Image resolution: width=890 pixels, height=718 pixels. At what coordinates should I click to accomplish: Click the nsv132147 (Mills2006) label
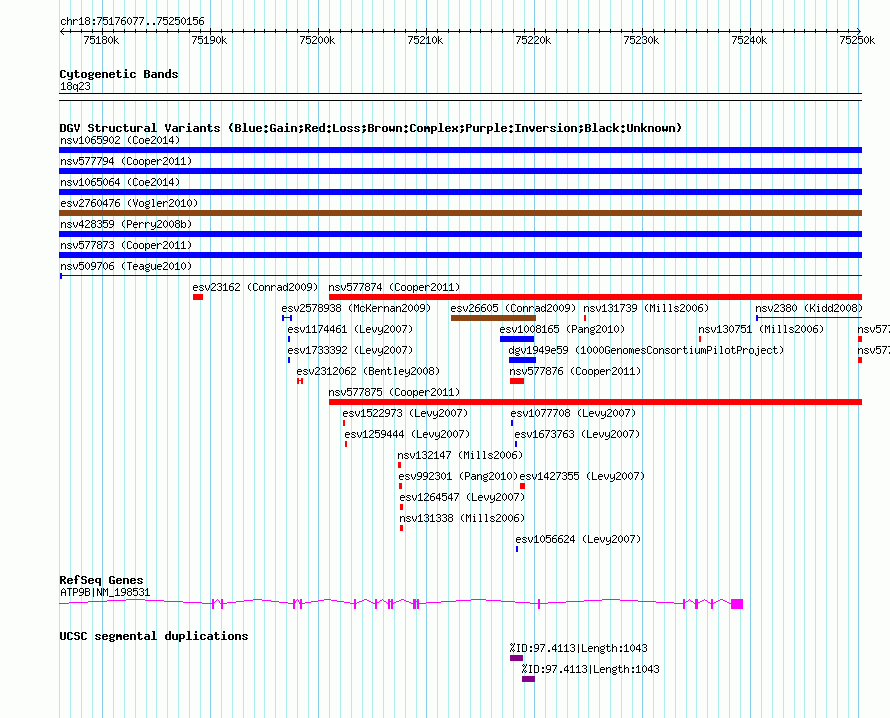click(460, 455)
